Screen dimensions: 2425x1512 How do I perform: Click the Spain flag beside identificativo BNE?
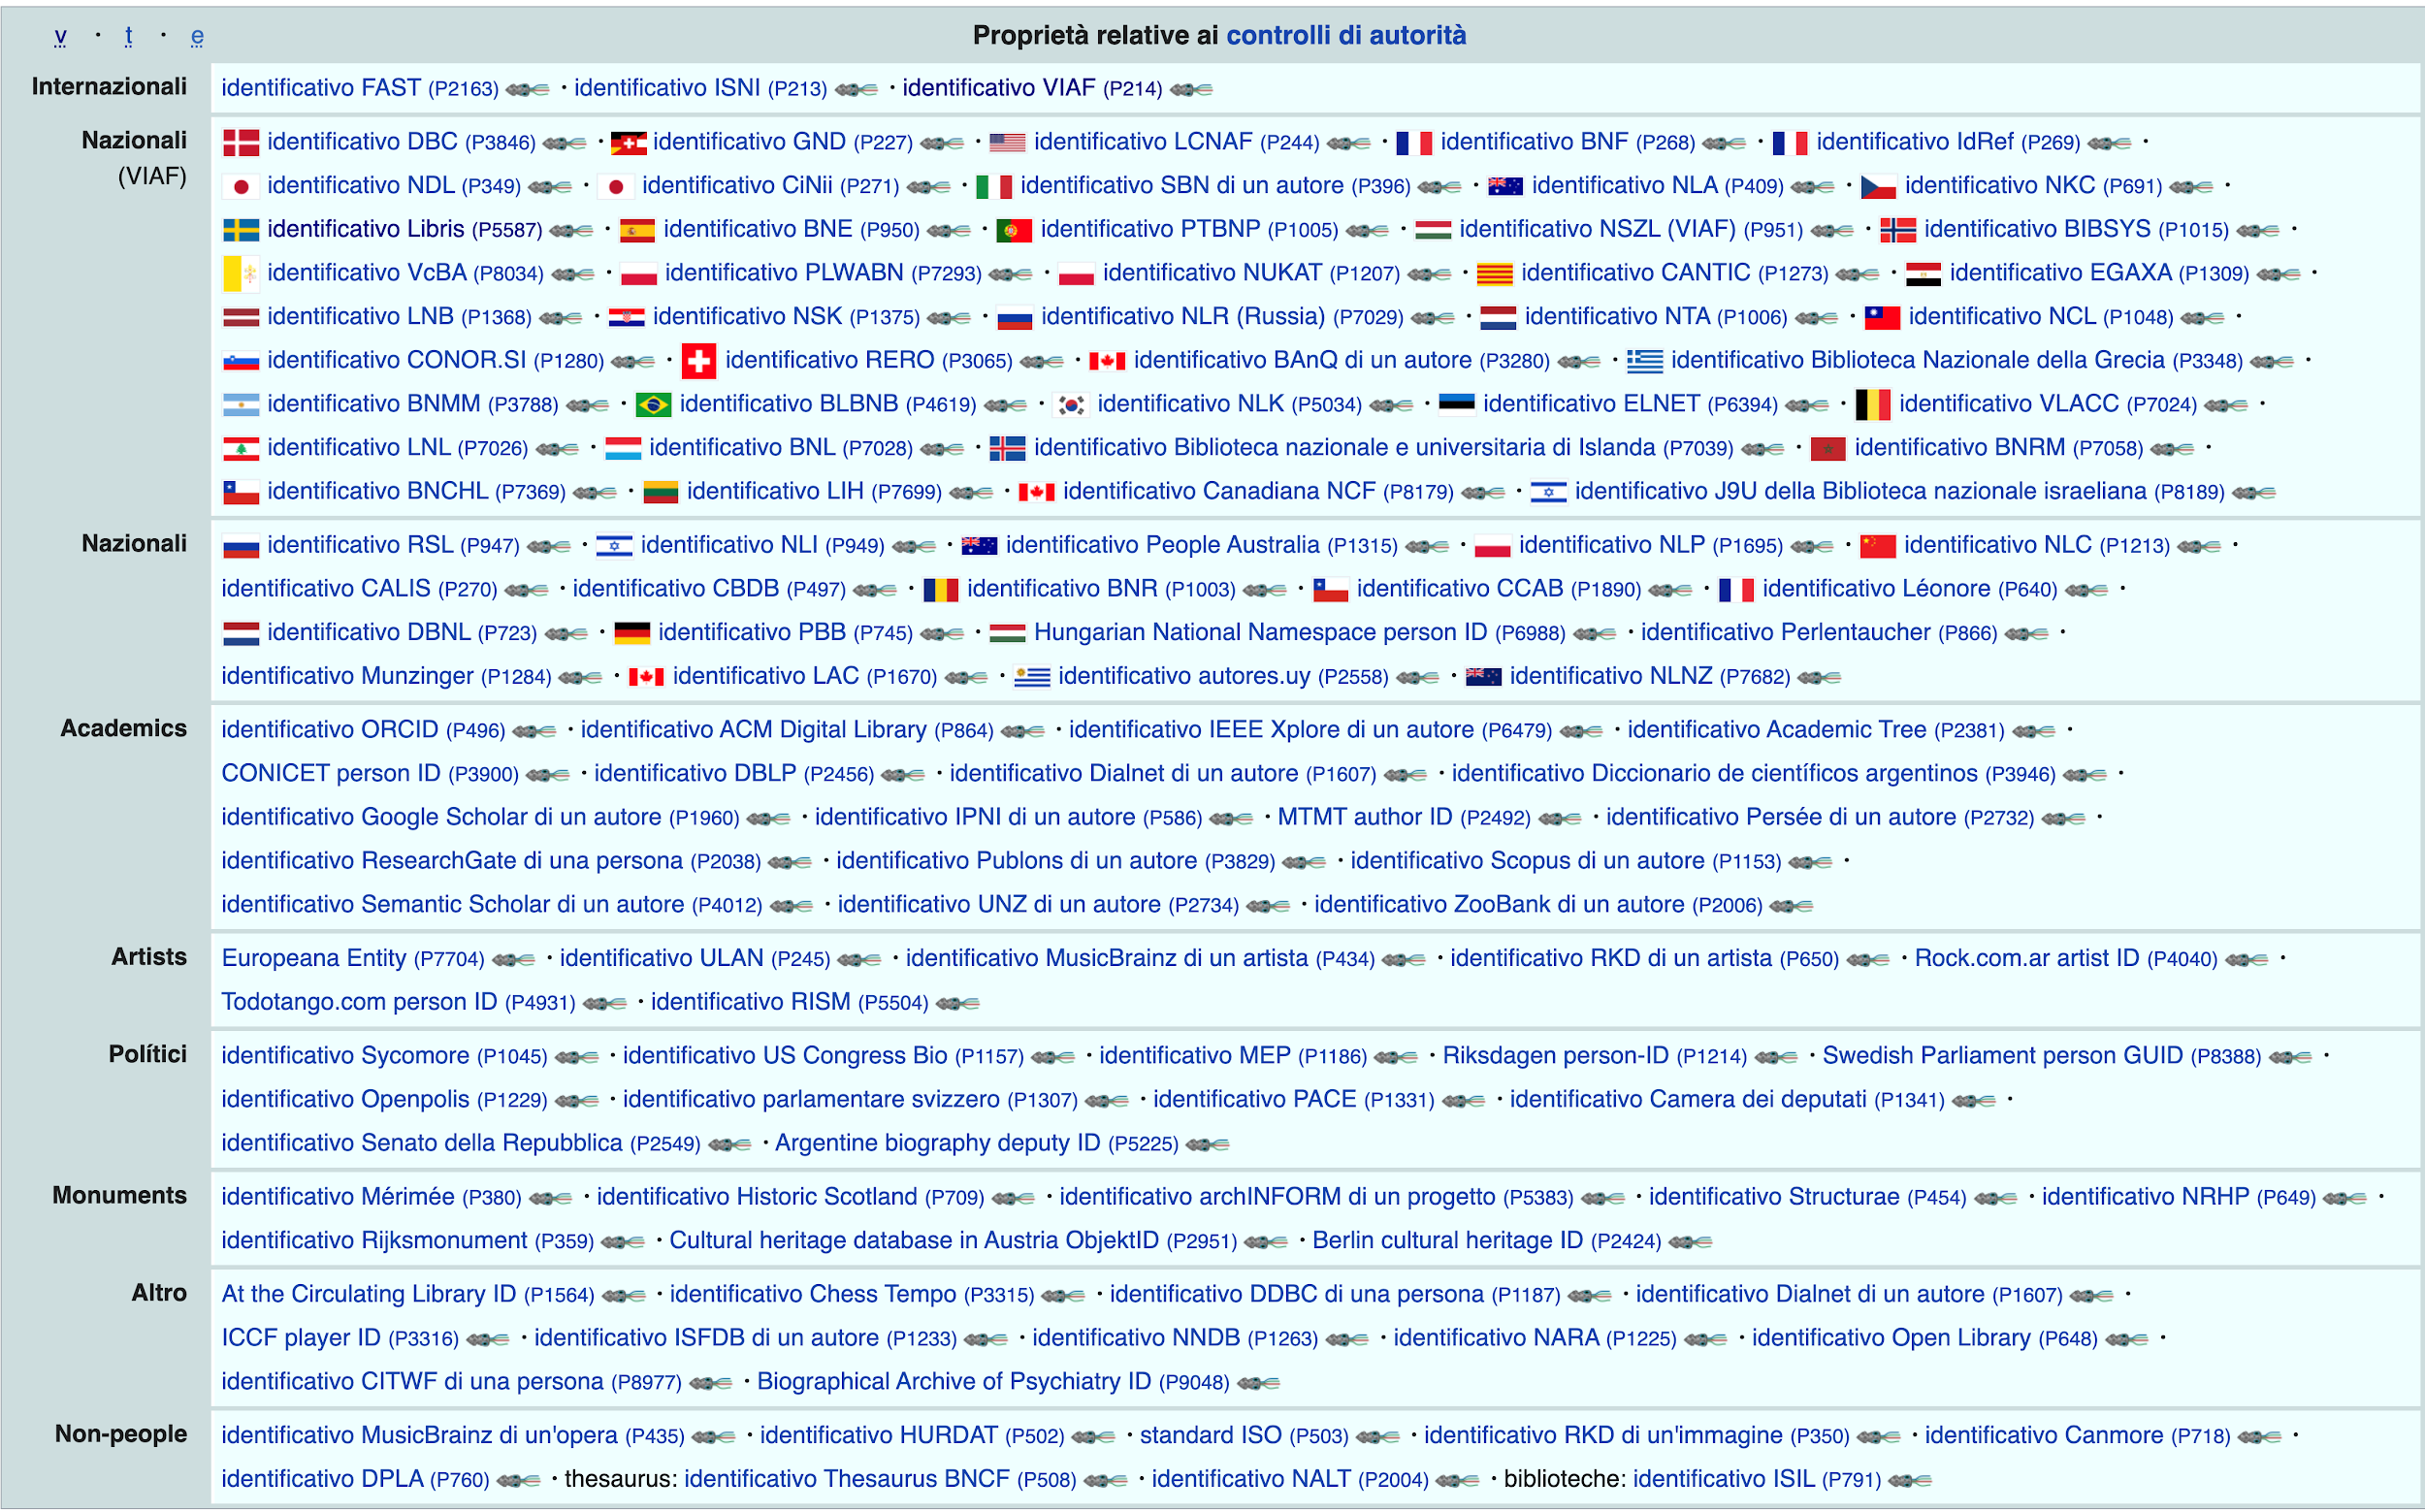[636, 230]
